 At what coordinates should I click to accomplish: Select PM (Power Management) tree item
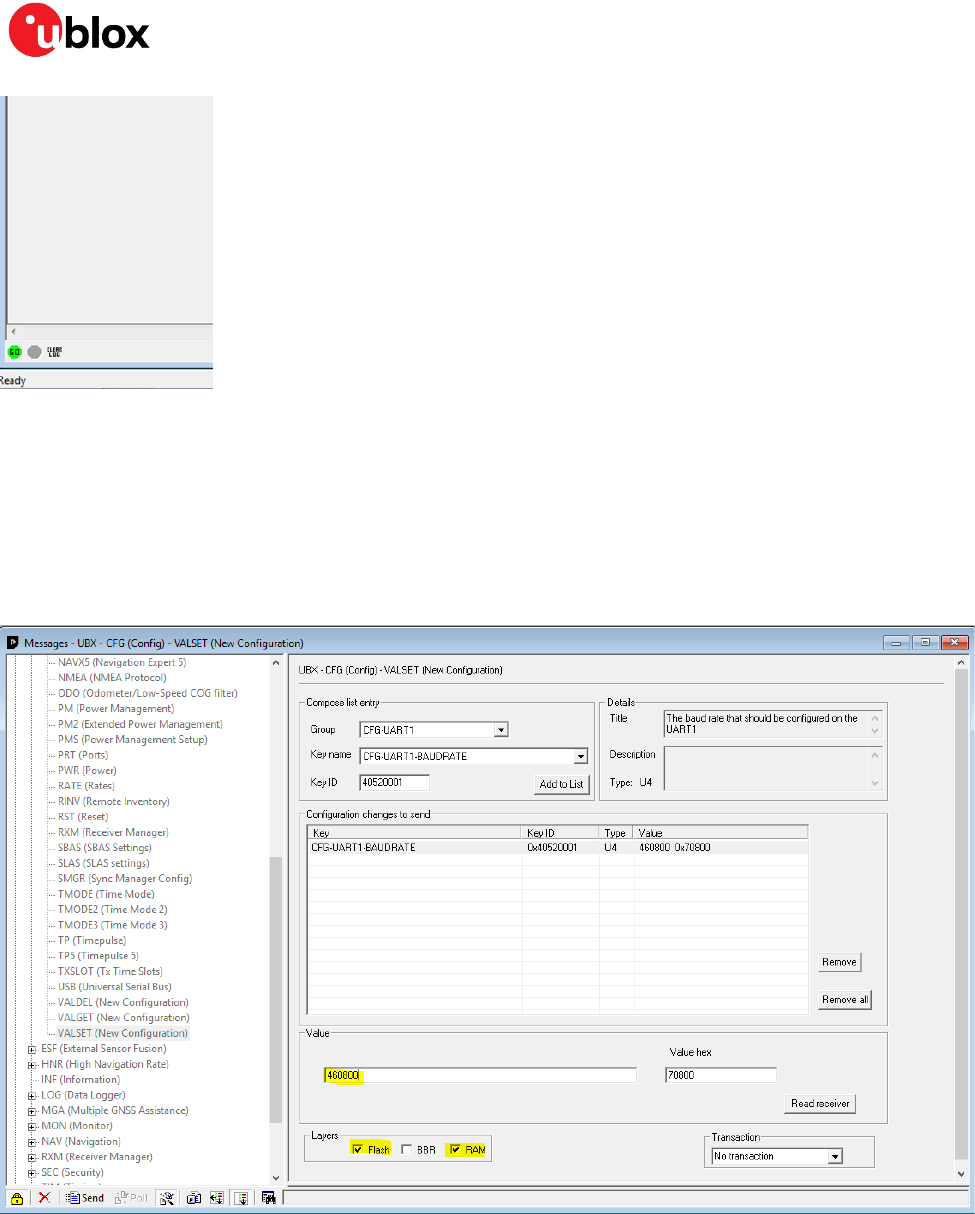coord(116,709)
